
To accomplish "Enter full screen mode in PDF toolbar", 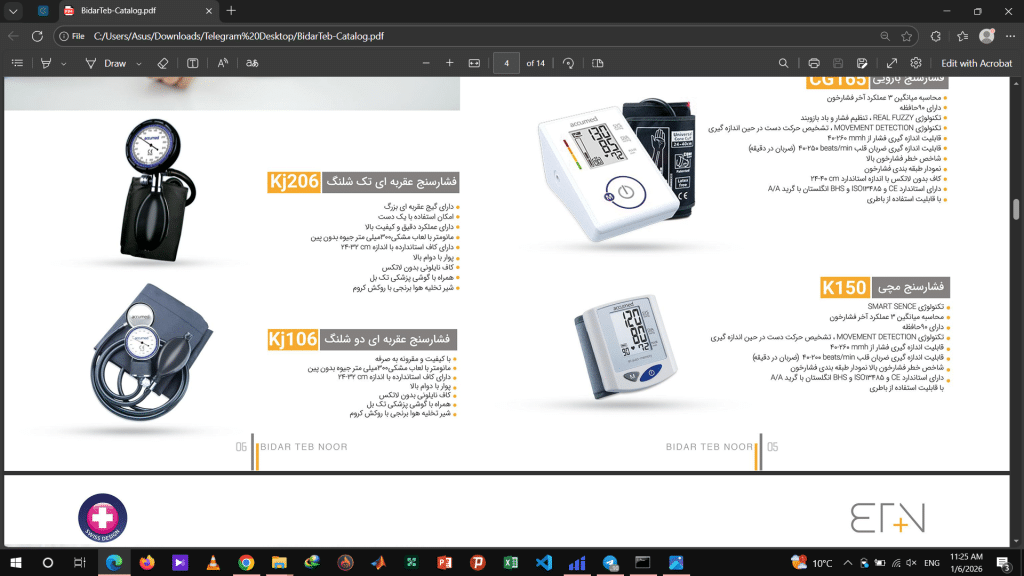I will coord(891,63).
